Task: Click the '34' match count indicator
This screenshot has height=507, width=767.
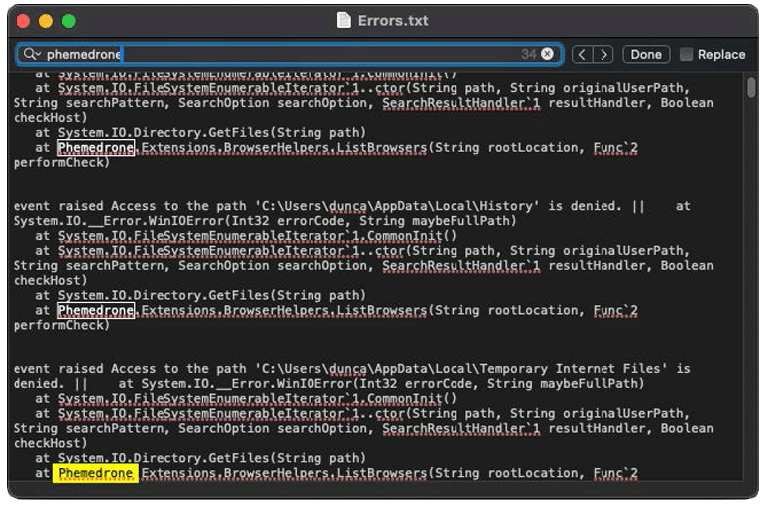Action: click(x=528, y=54)
